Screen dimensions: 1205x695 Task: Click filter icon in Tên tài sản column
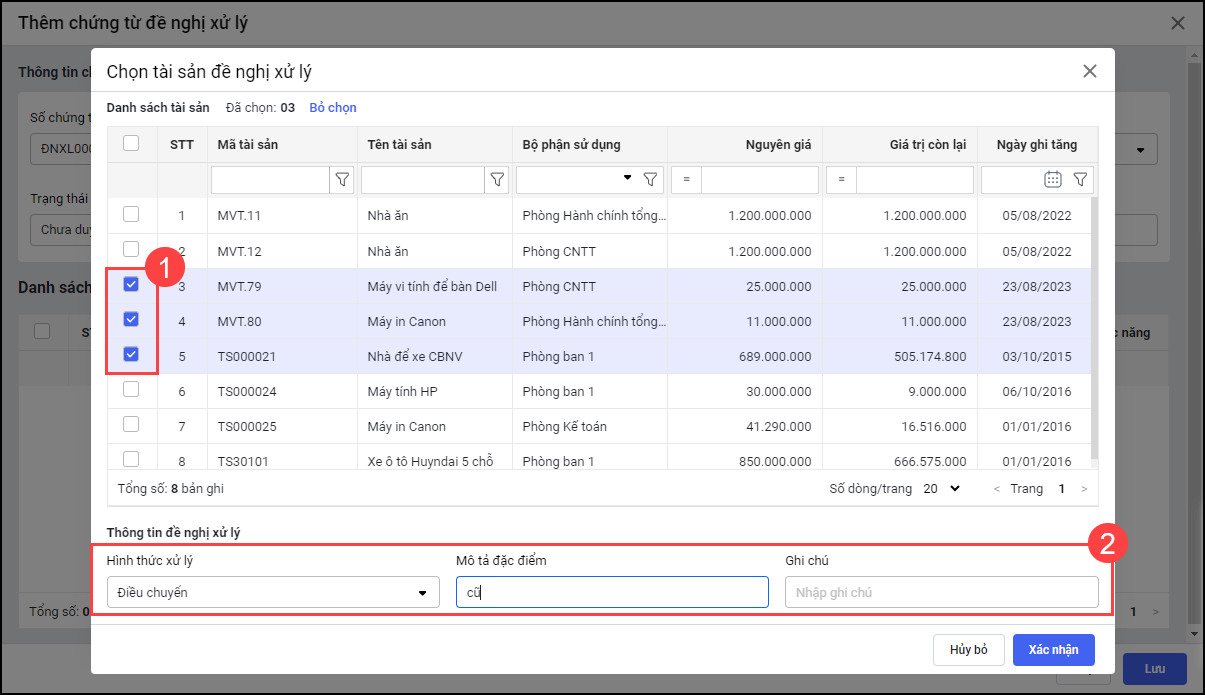coord(497,180)
